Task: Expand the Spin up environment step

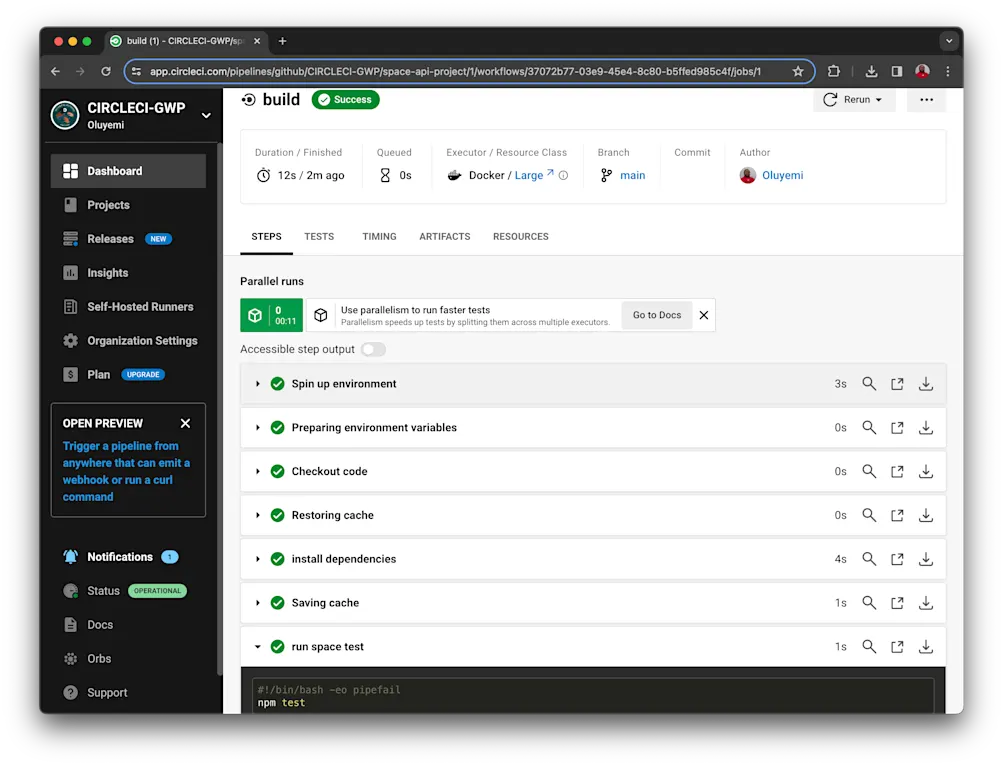Action: pos(258,383)
